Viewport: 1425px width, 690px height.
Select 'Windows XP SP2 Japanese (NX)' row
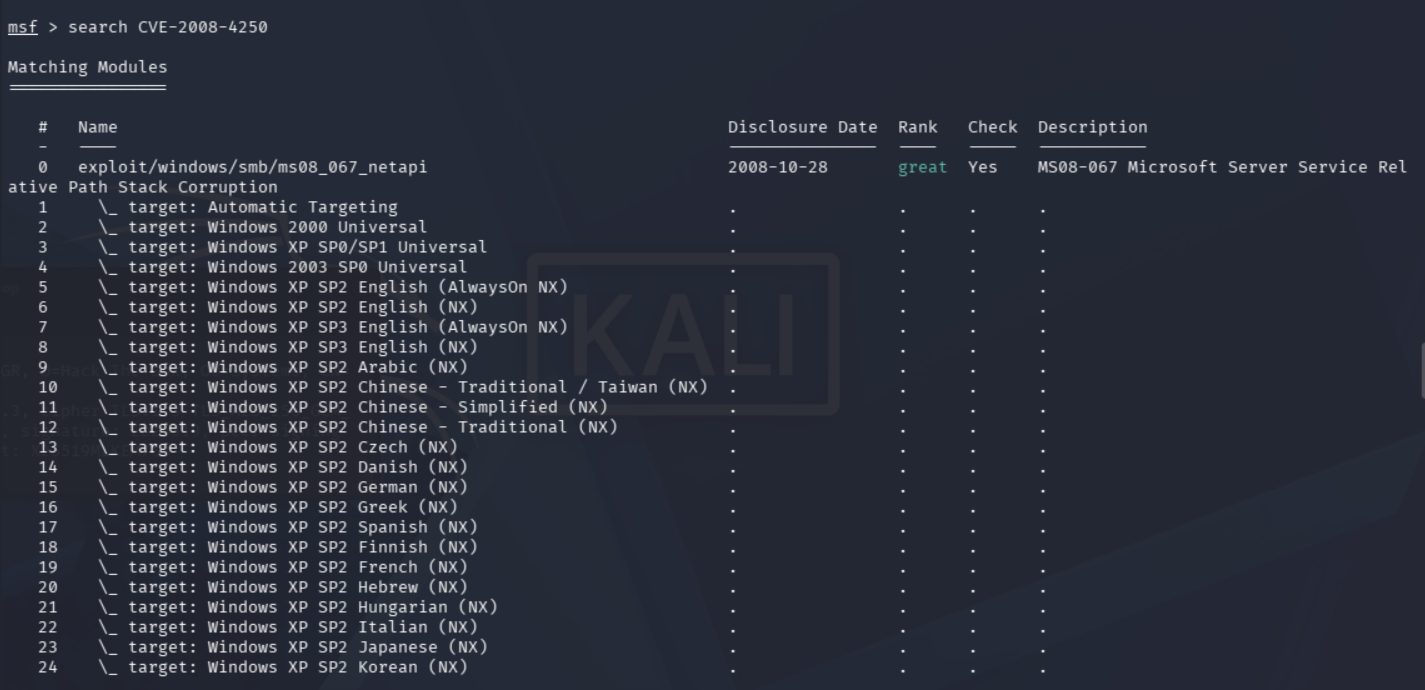pyautogui.click(x=293, y=647)
